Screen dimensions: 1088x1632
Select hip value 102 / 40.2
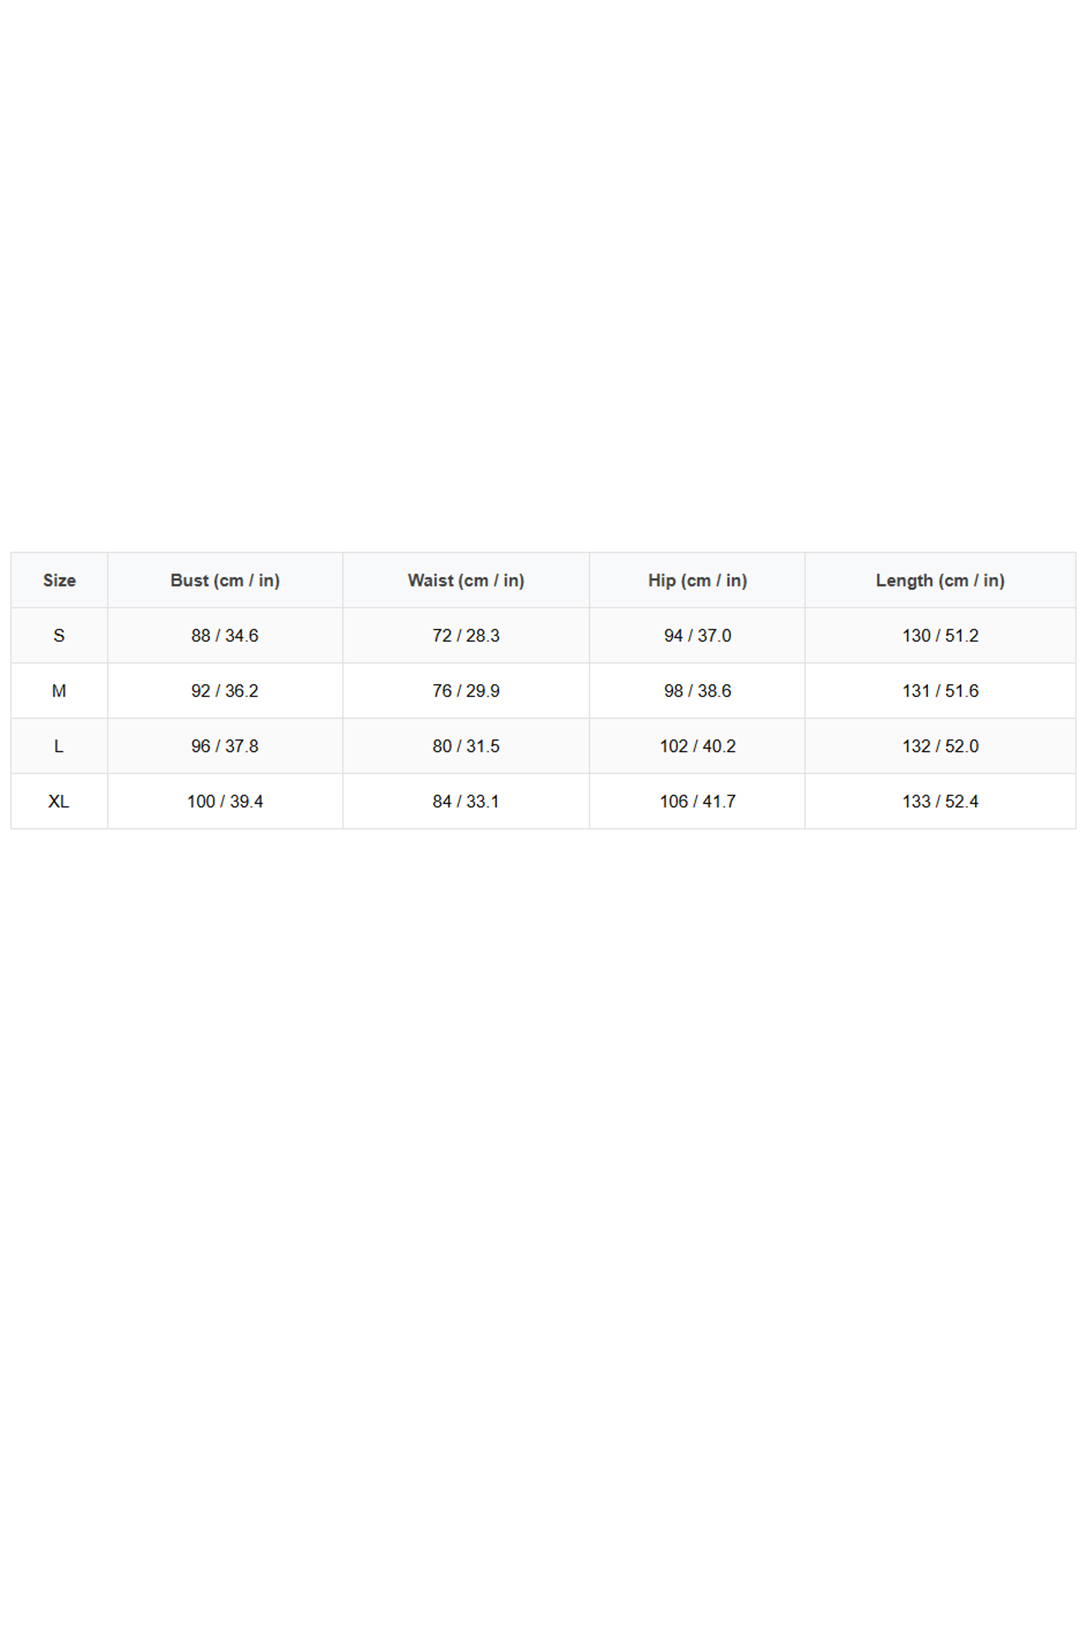[697, 746]
